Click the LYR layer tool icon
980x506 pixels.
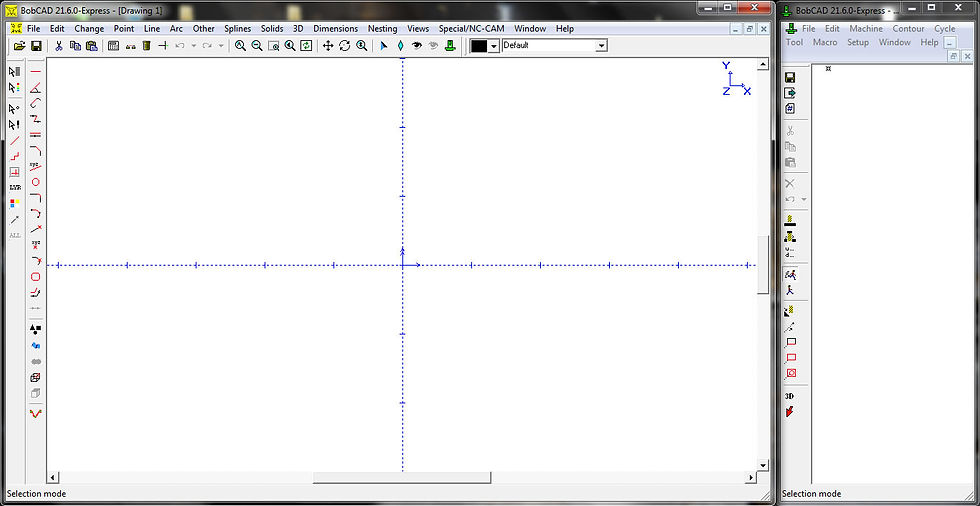point(14,187)
